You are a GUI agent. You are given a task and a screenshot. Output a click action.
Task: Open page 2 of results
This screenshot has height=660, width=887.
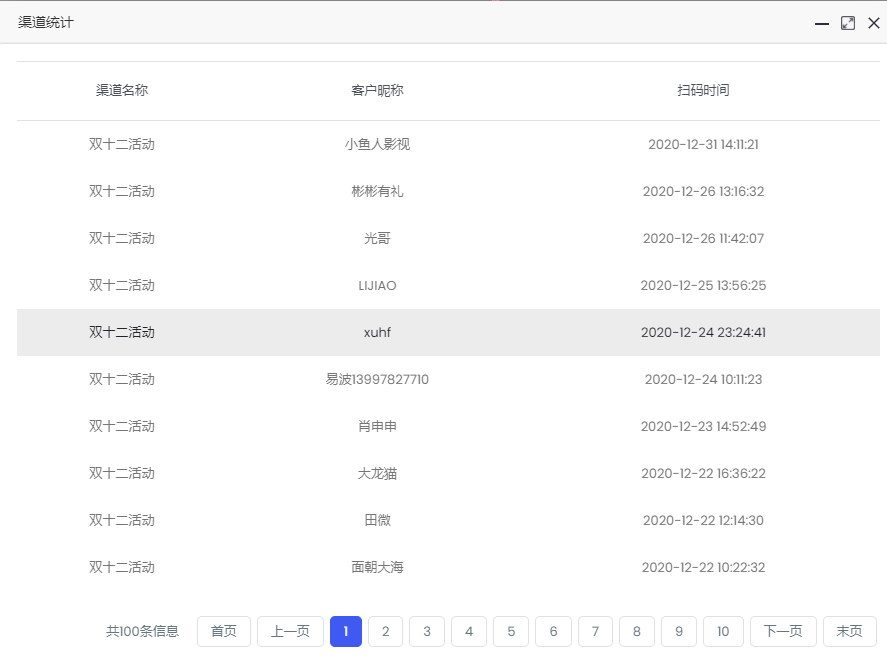[x=385, y=631]
